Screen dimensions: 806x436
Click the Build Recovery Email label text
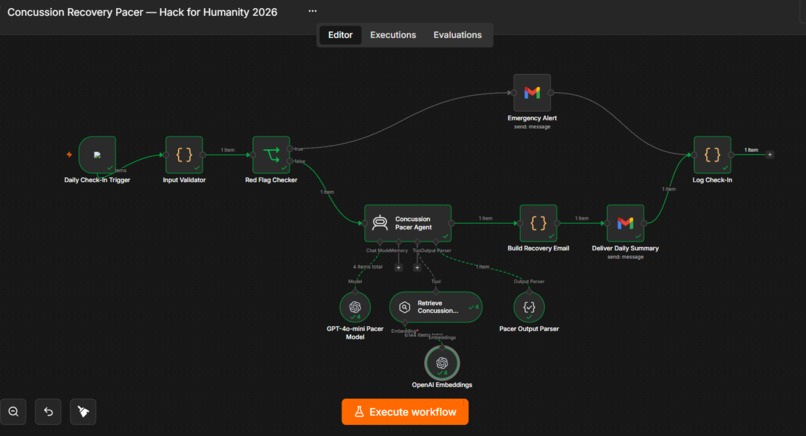tap(538, 248)
